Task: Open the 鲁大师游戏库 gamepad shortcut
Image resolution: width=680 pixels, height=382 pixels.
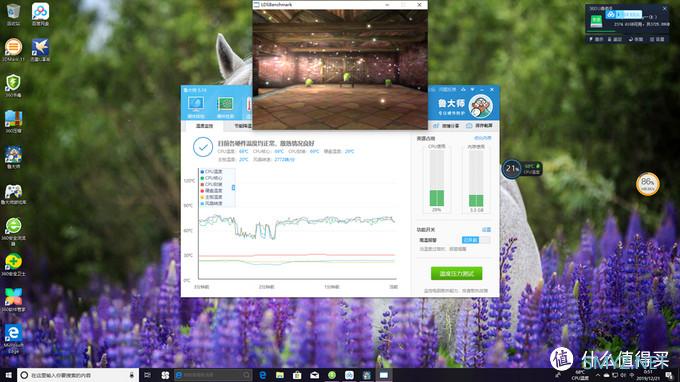Action: pos(13,194)
